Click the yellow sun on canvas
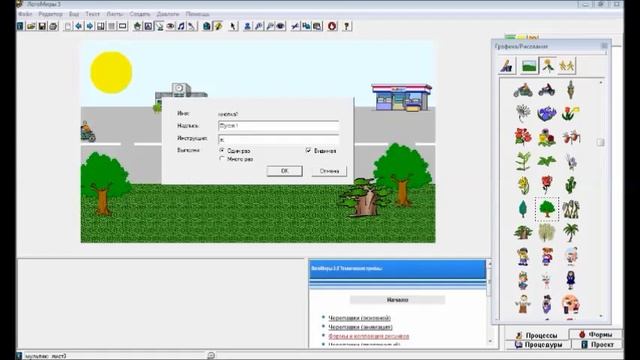Screen dimensions: 640x360 (x=111, y=72)
